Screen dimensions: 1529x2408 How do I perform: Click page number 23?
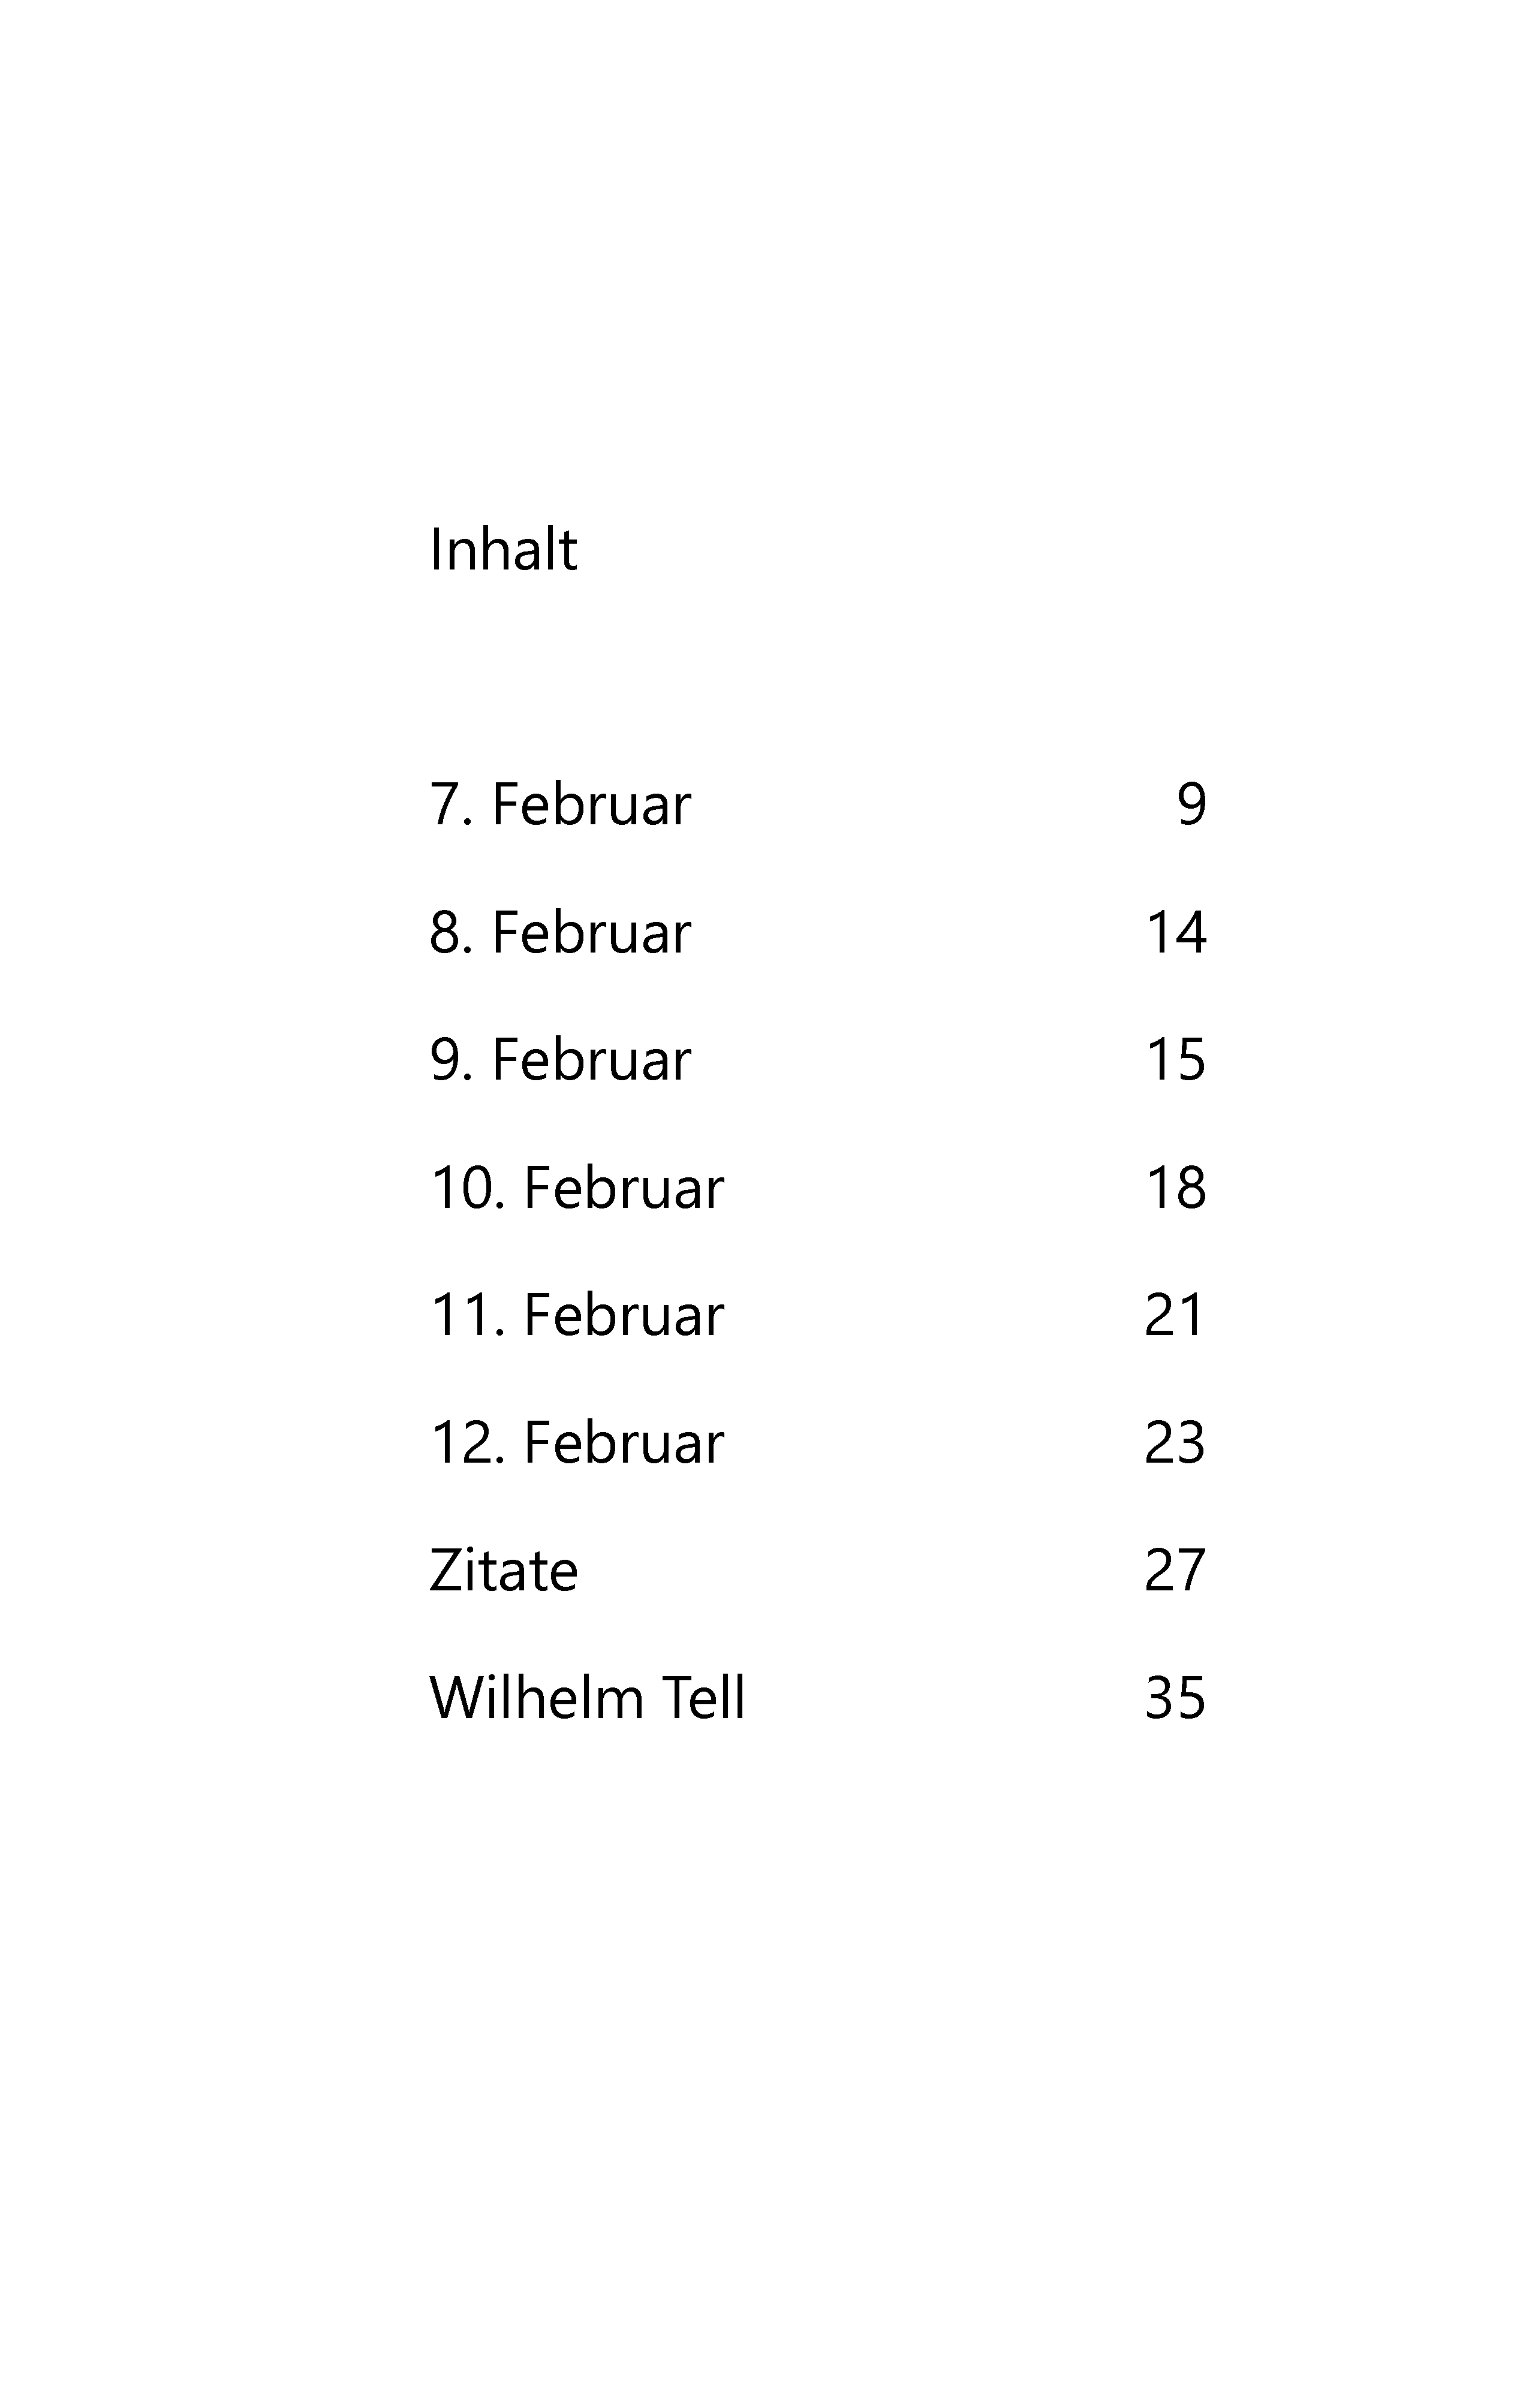tap(1175, 1443)
